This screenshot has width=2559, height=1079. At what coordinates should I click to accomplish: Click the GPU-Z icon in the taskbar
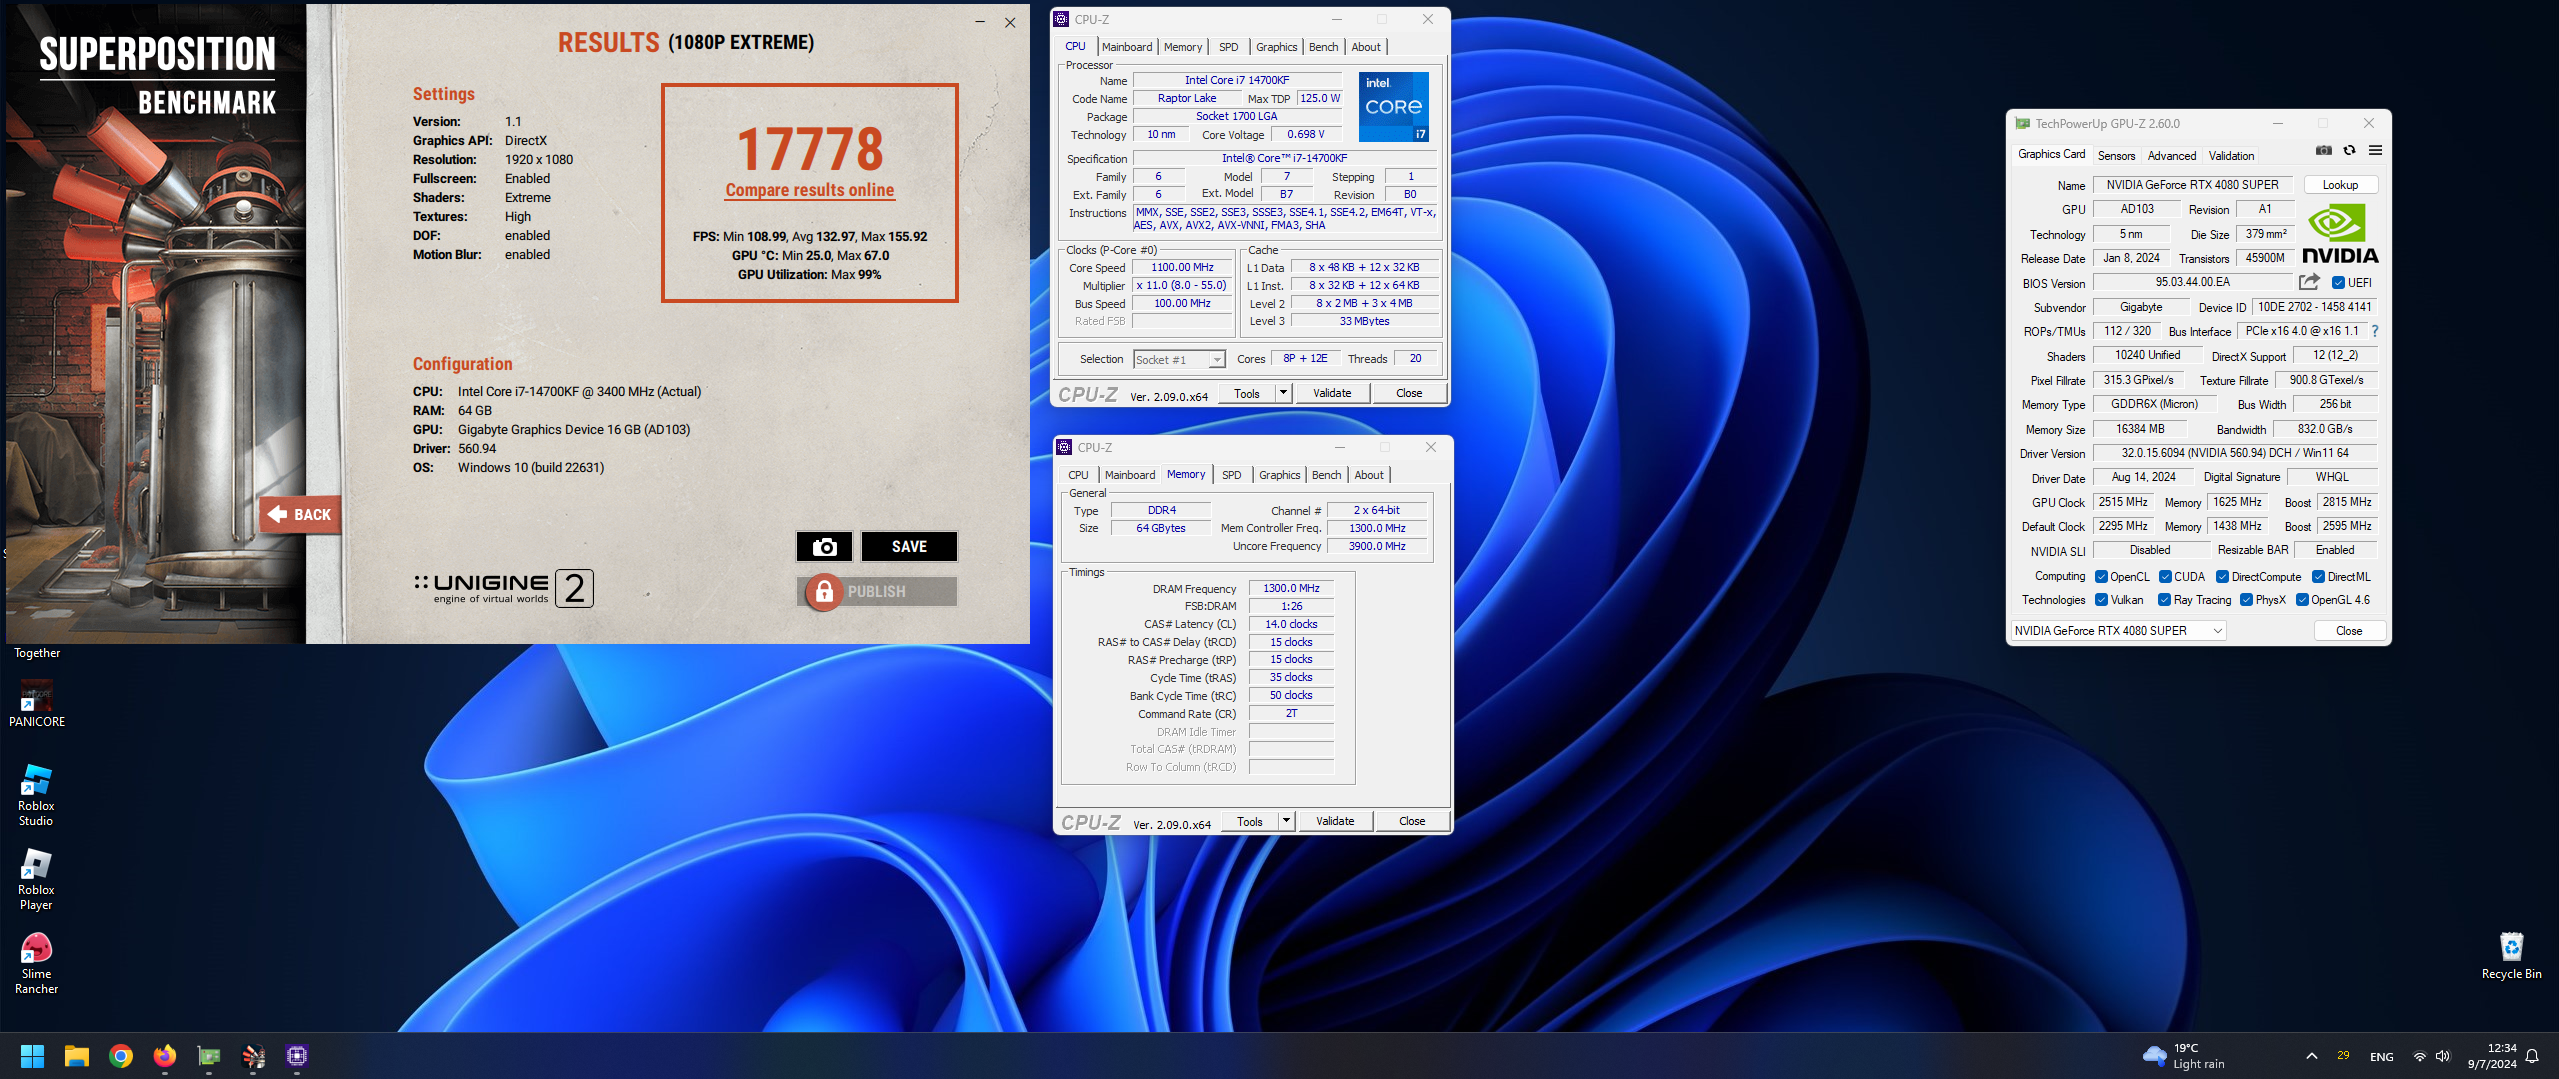coord(209,1056)
